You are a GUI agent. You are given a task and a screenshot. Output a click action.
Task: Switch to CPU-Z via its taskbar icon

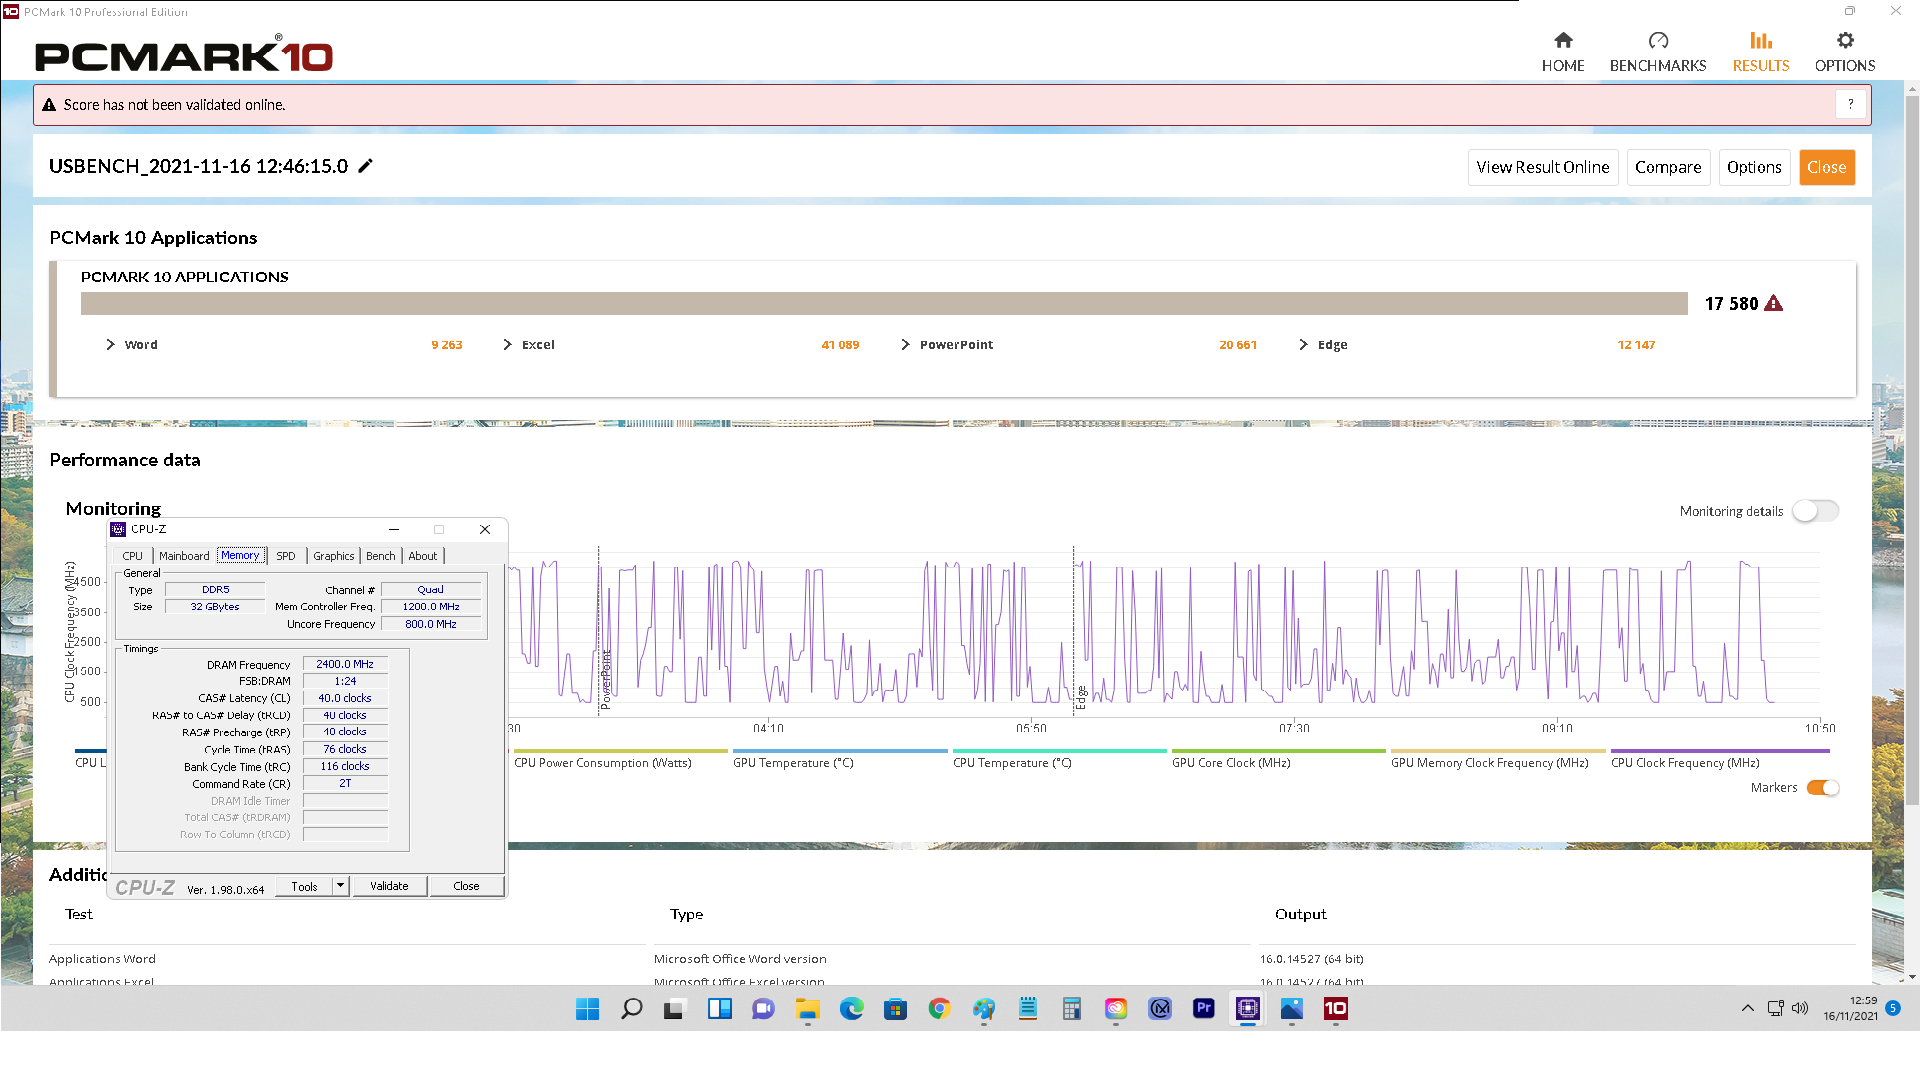click(1247, 1009)
